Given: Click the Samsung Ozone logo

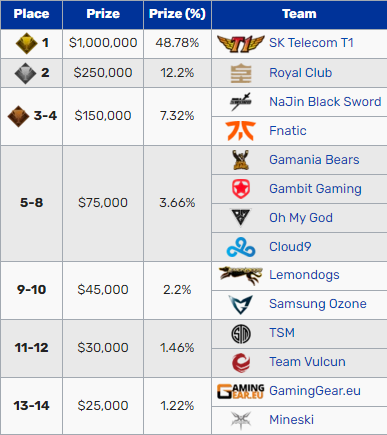Looking at the screenshot, I should click(x=241, y=304).
